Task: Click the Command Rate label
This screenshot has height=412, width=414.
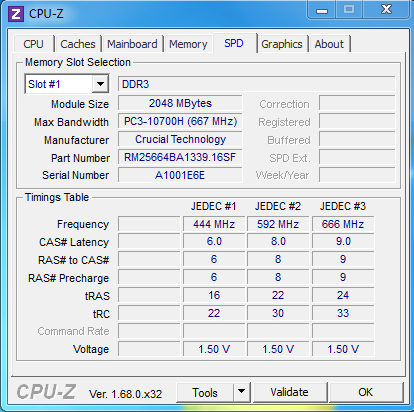Action: pyautogui.click(x=73, y=331)
